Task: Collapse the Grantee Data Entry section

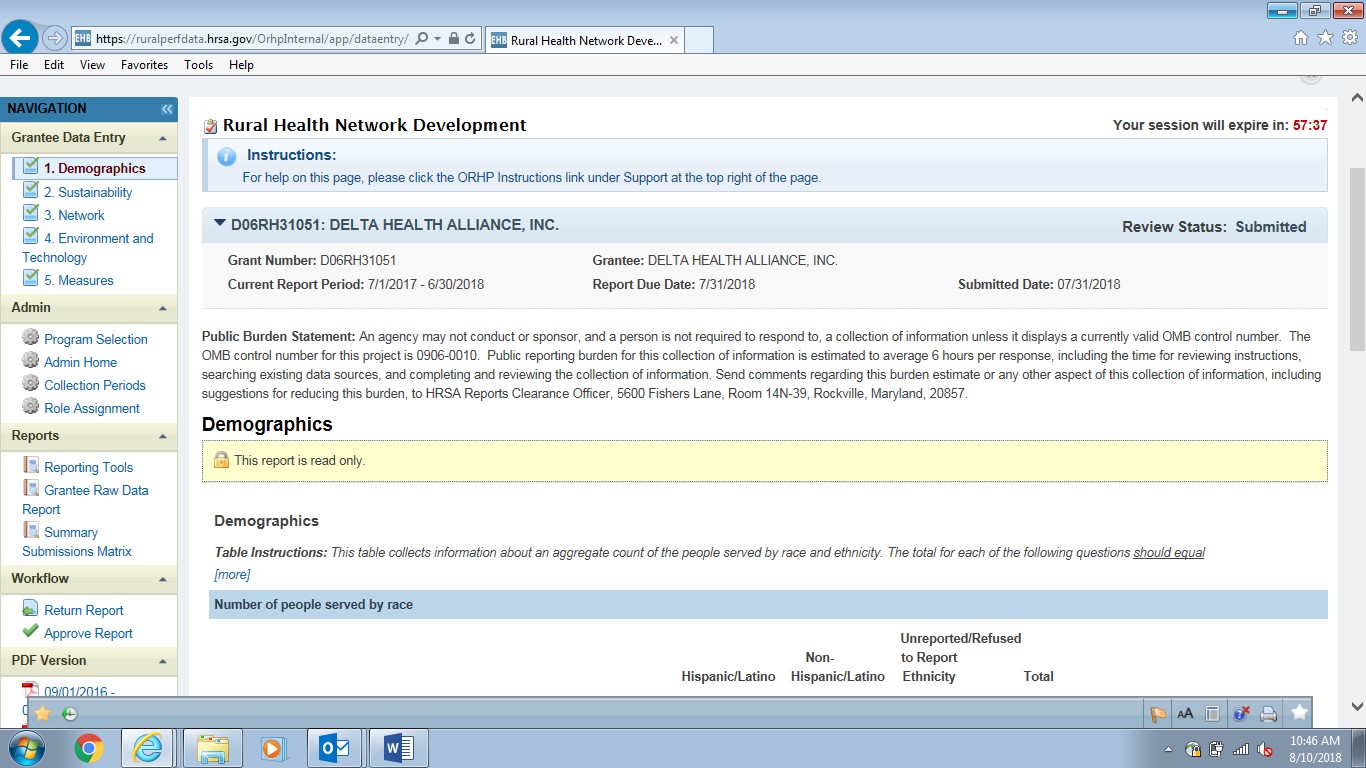Action: [162, 138]
